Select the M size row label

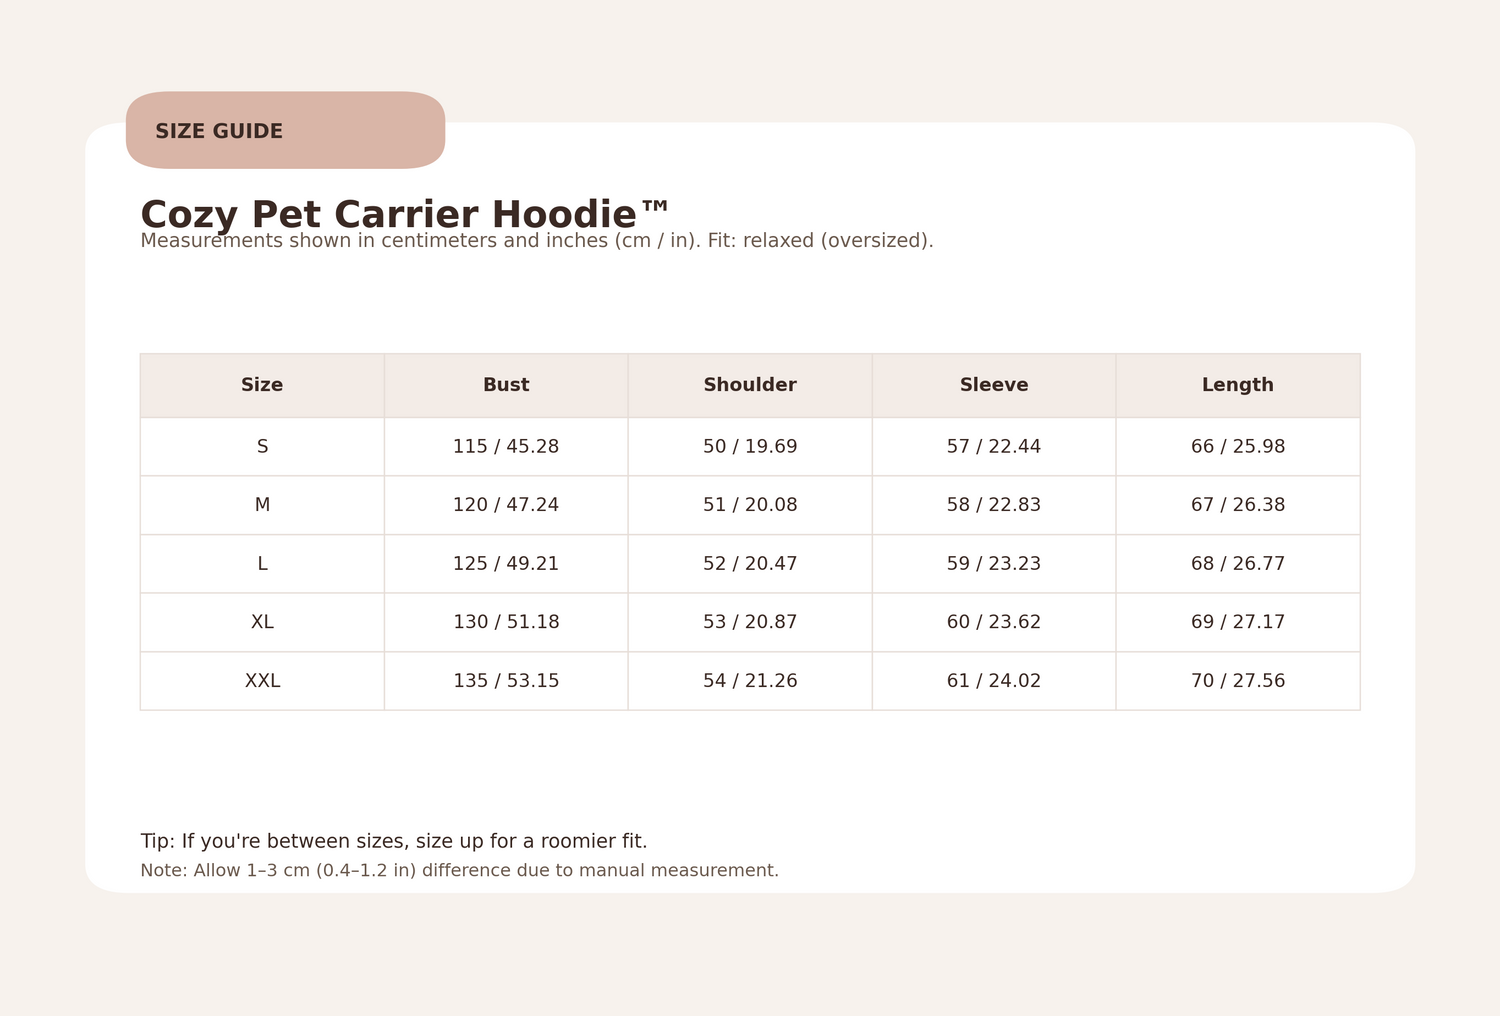tap(262, 505)
